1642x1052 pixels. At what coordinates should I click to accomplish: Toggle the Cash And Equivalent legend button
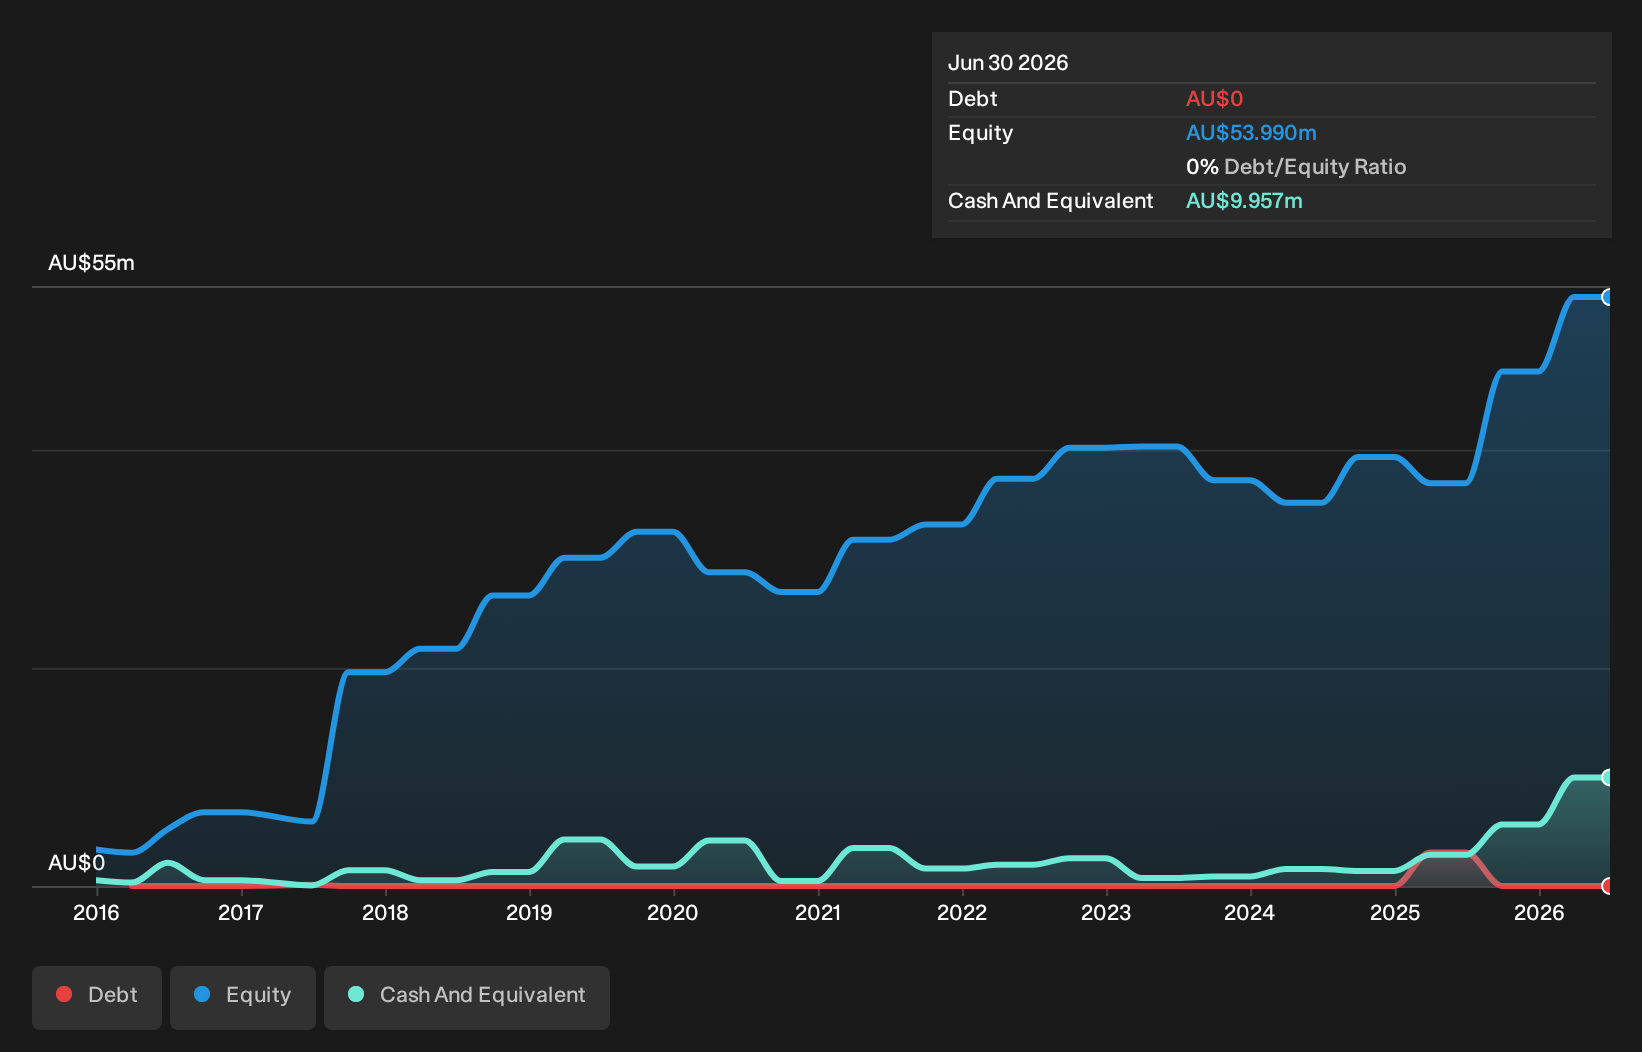tap(467, 997)
